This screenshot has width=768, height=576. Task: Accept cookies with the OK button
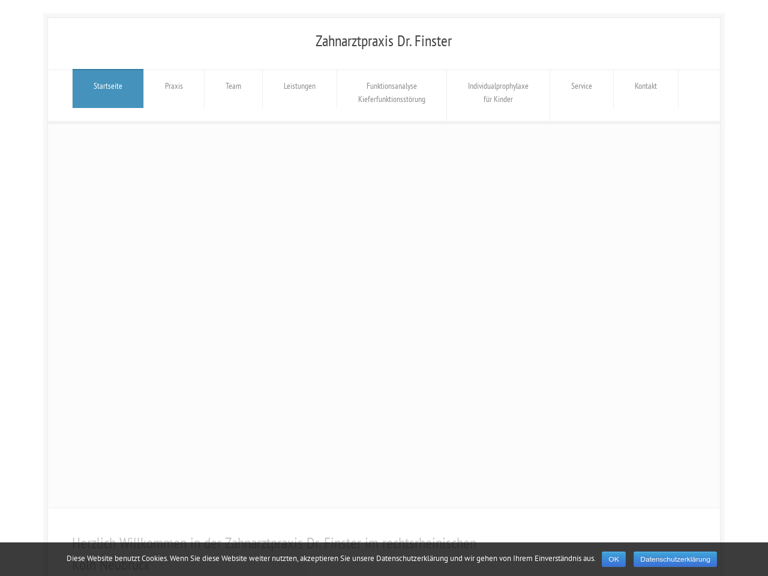pos(613,559)
